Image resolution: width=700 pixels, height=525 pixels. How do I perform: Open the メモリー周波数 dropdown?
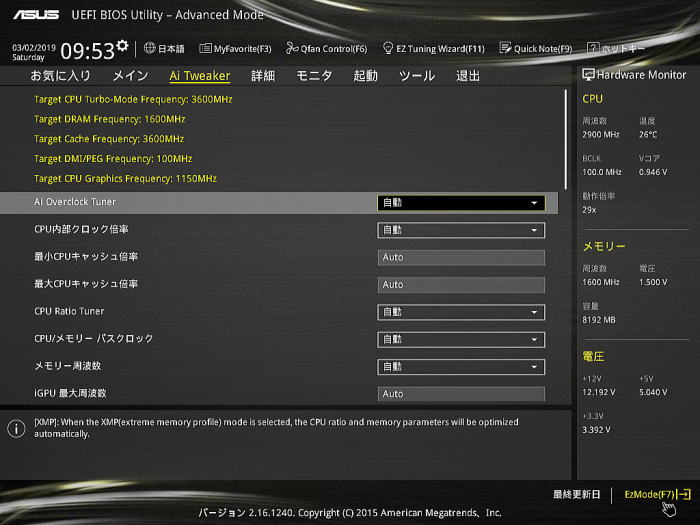click(x=461, y=367)
